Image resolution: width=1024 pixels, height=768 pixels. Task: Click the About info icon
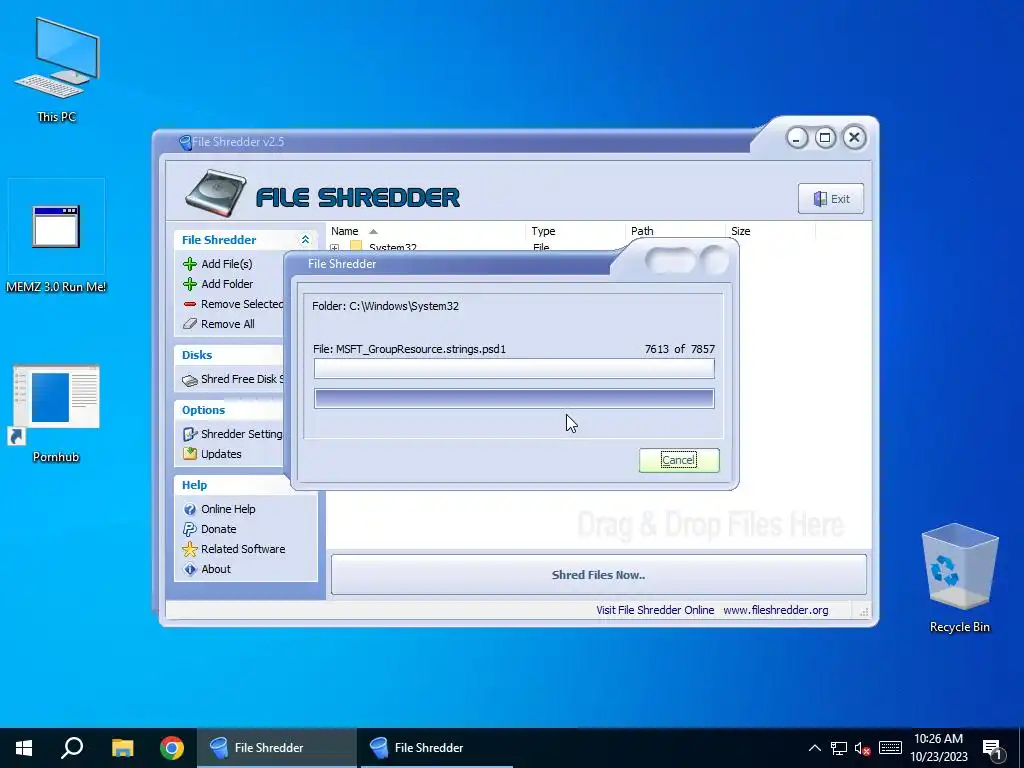tap(190, 569)
